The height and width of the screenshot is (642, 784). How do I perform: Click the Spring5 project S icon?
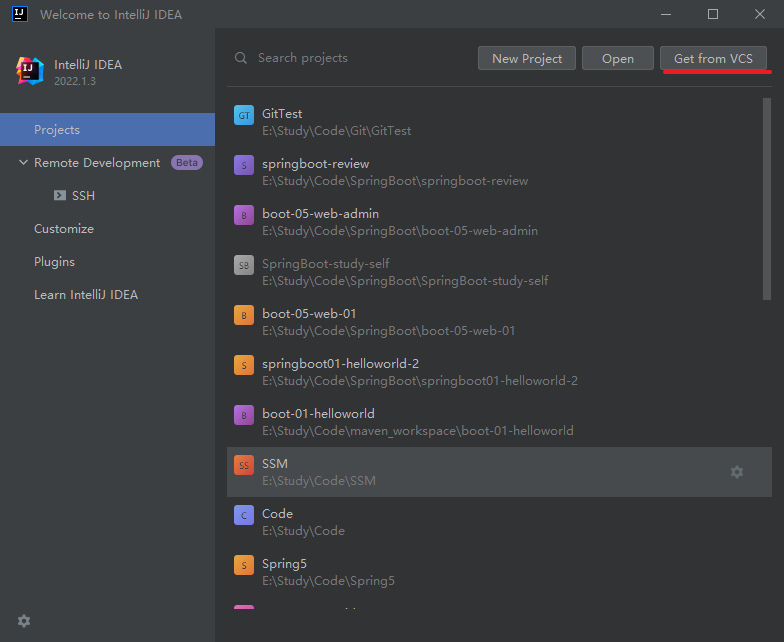244,565
